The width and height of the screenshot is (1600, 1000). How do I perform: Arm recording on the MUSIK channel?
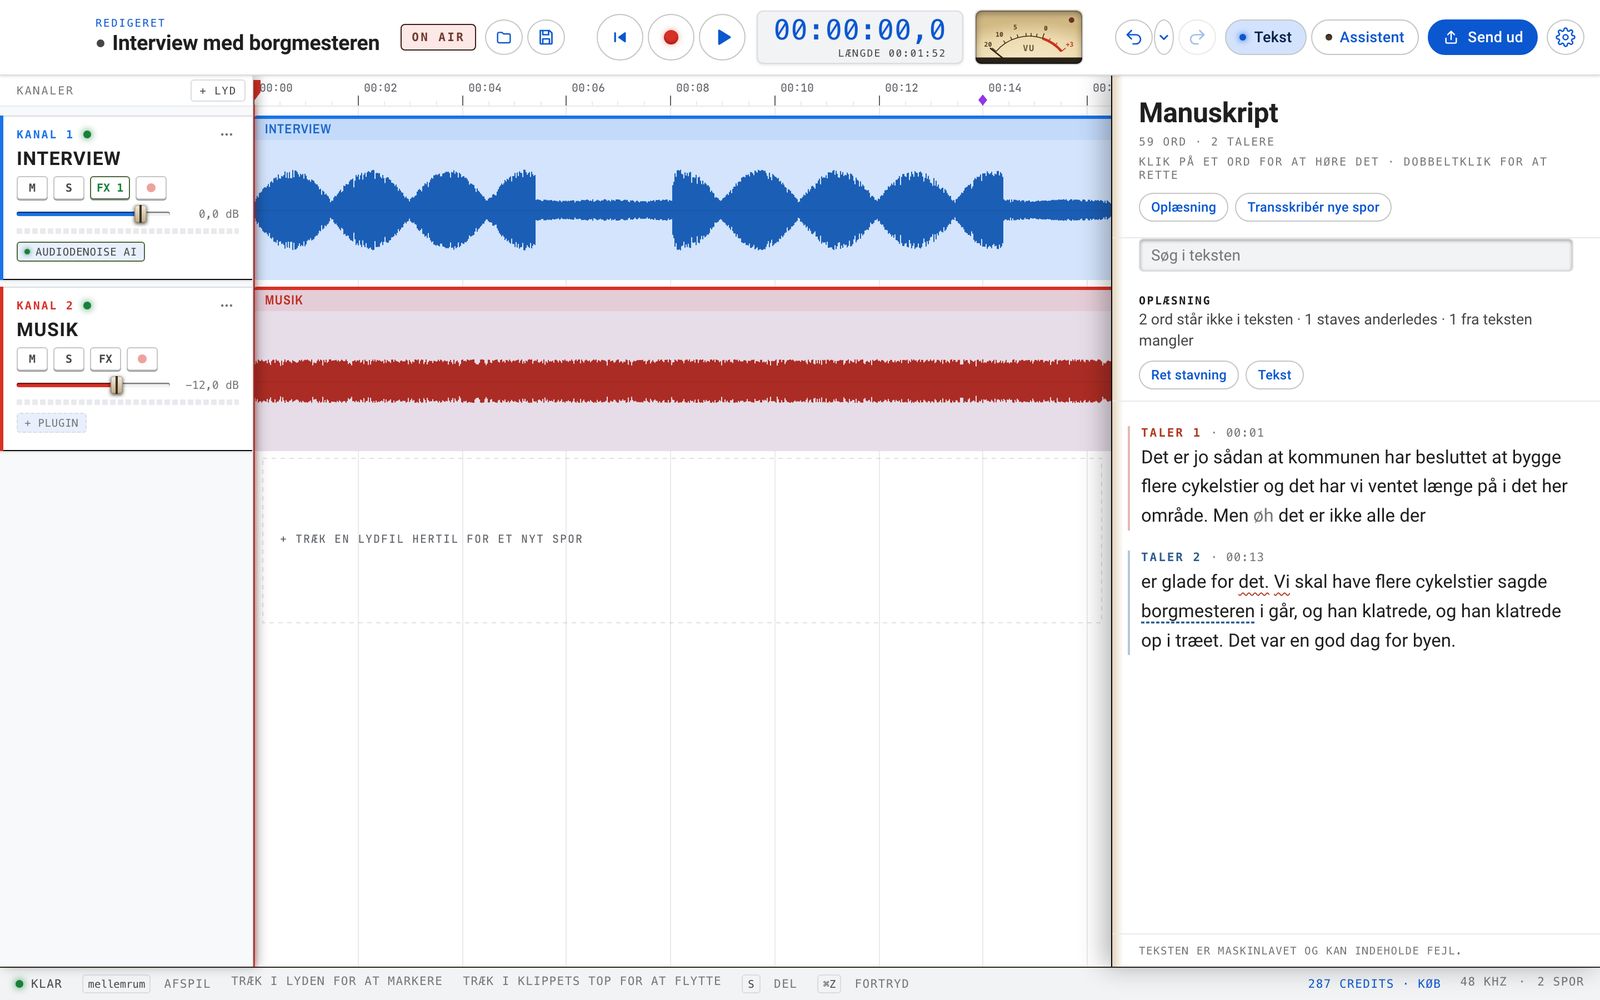[142, 359]
